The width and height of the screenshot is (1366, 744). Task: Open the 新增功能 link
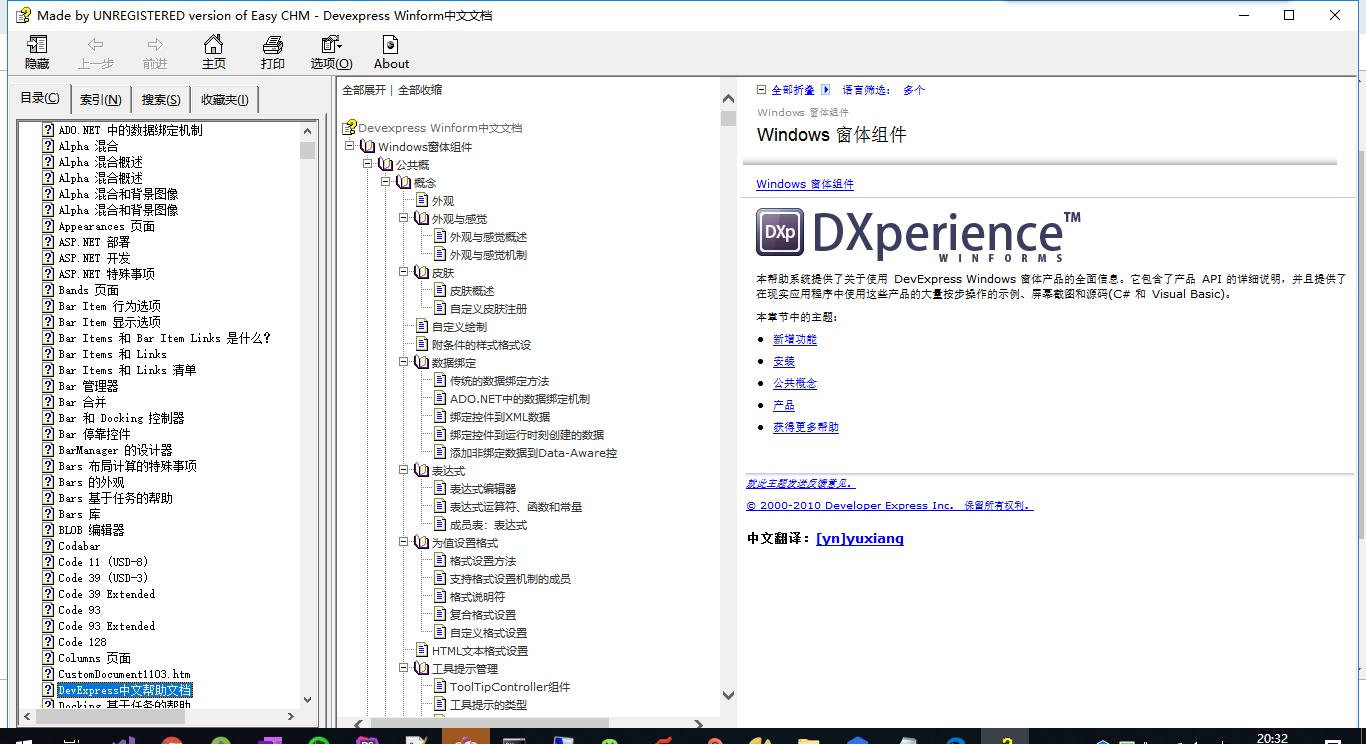click(x=795, y=339)
